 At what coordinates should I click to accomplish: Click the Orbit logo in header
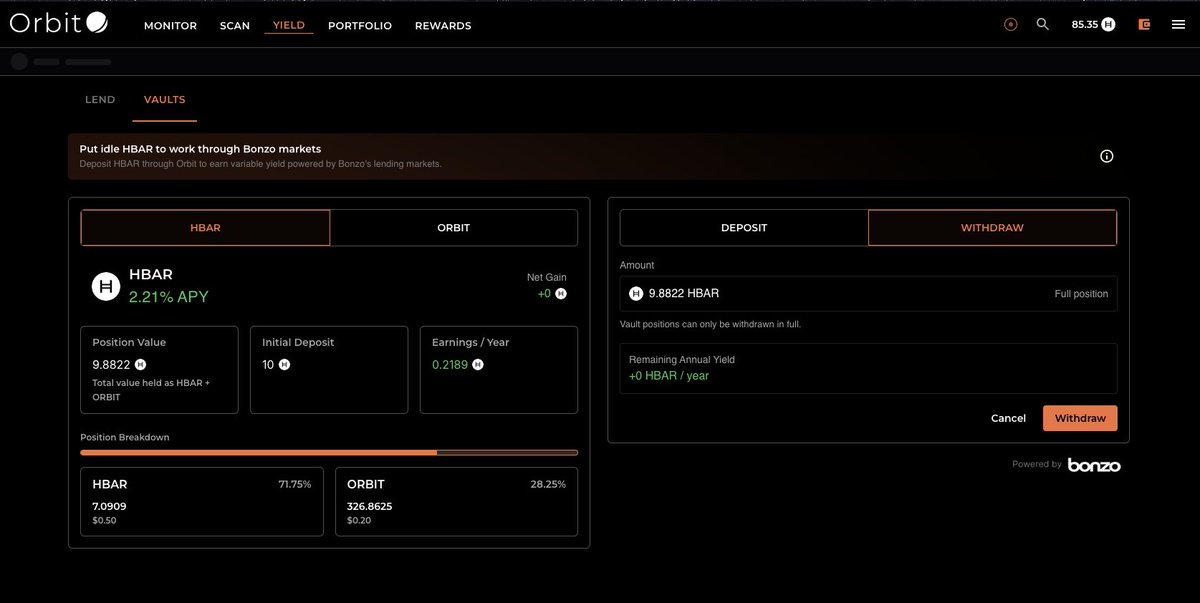(59, 23)
